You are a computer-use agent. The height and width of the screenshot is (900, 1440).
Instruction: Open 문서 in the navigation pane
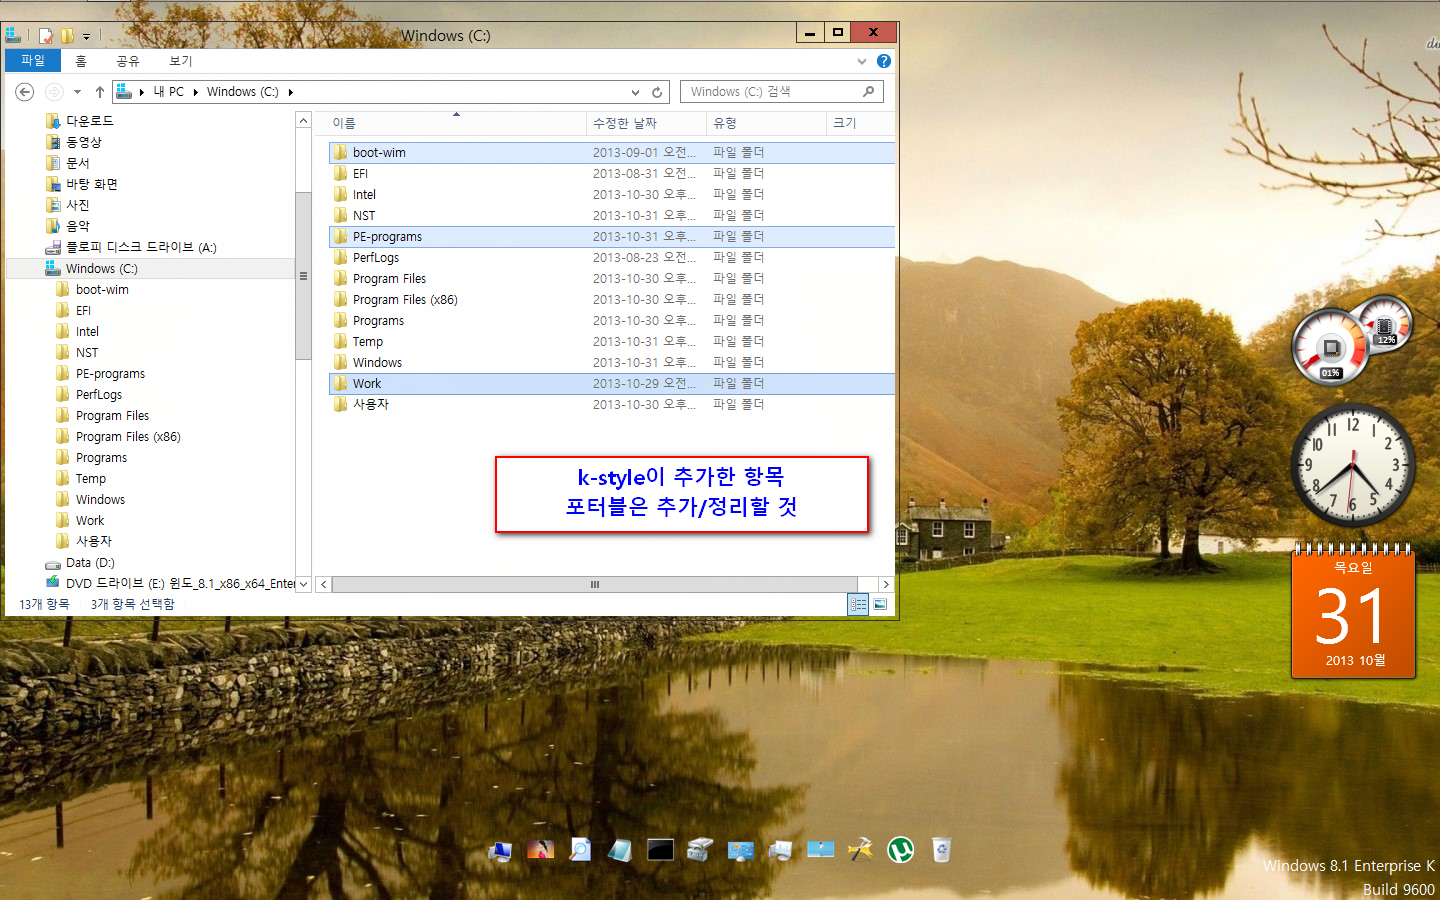(x=68, y=163)
